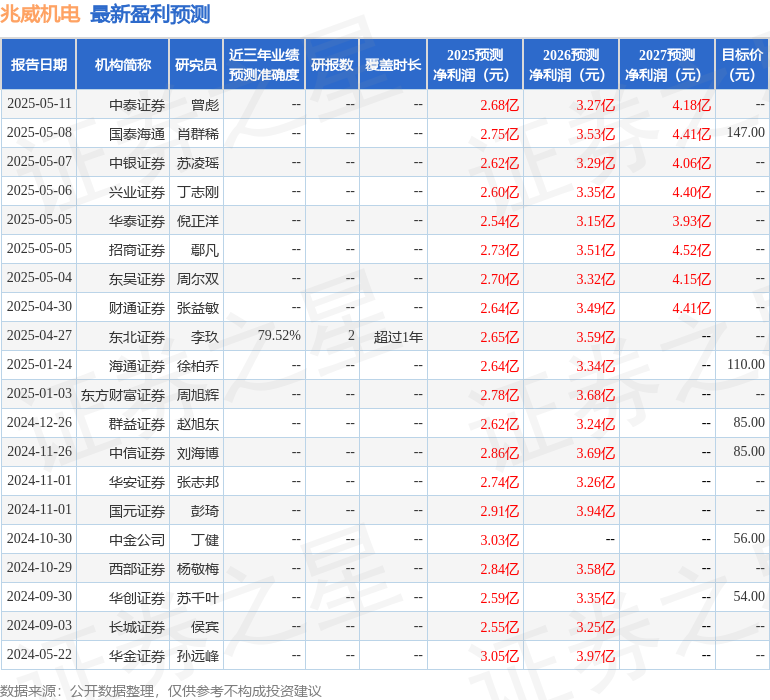This screenshot has height=700, width=770.
Task: Click the 2024-10-30 report date cell
Action: pyautogui.click(x=39, y=539)
